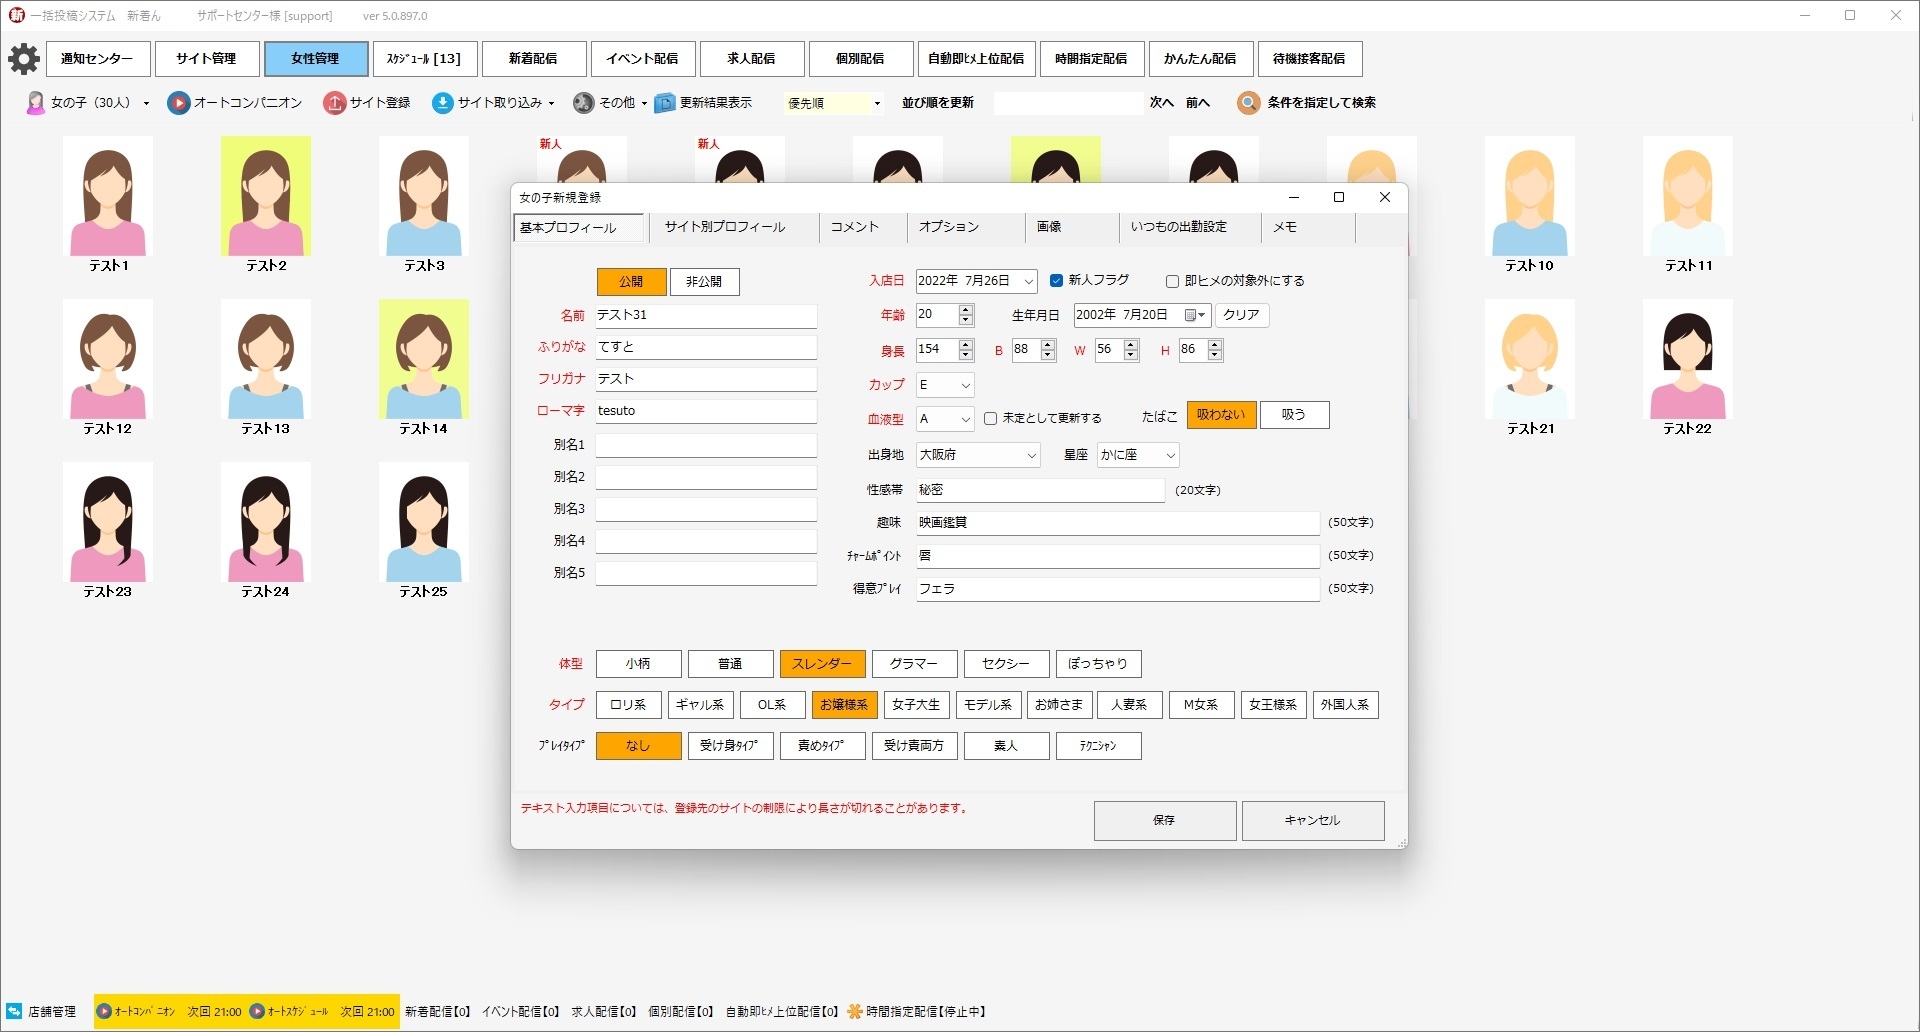1920x1032 pixels.
Task: Switch to サイト別プロフィール tab
Action: coord(725,227)
